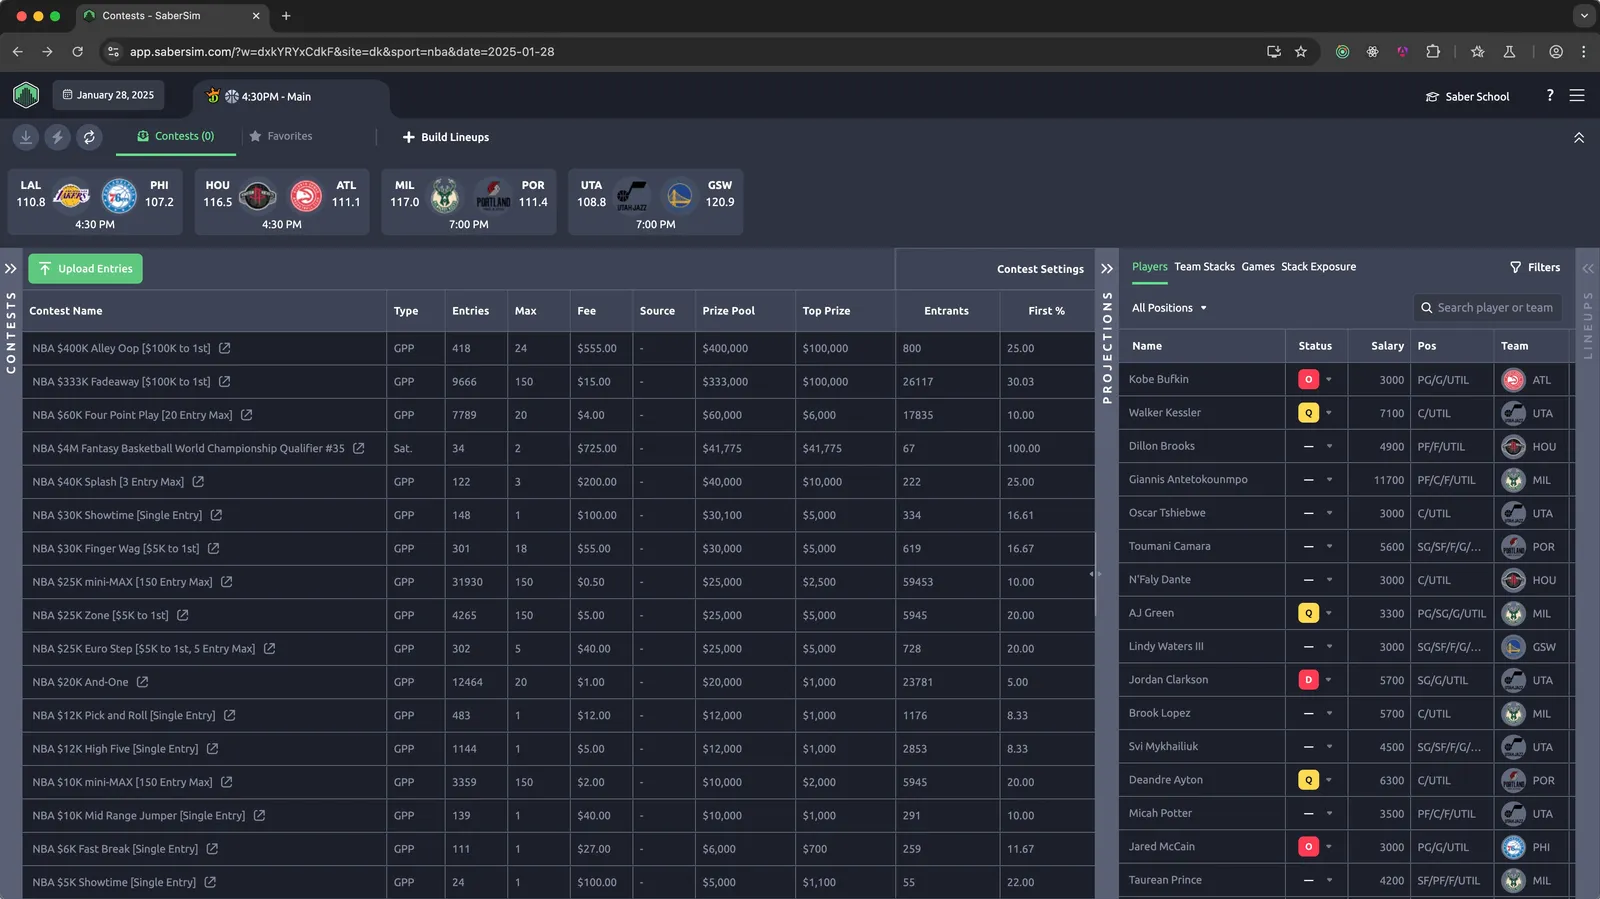The height and width of the screenshot is (899, 1600).
Task: Open external link for NBA $400K Alley Oop
Action: point(225,348)
